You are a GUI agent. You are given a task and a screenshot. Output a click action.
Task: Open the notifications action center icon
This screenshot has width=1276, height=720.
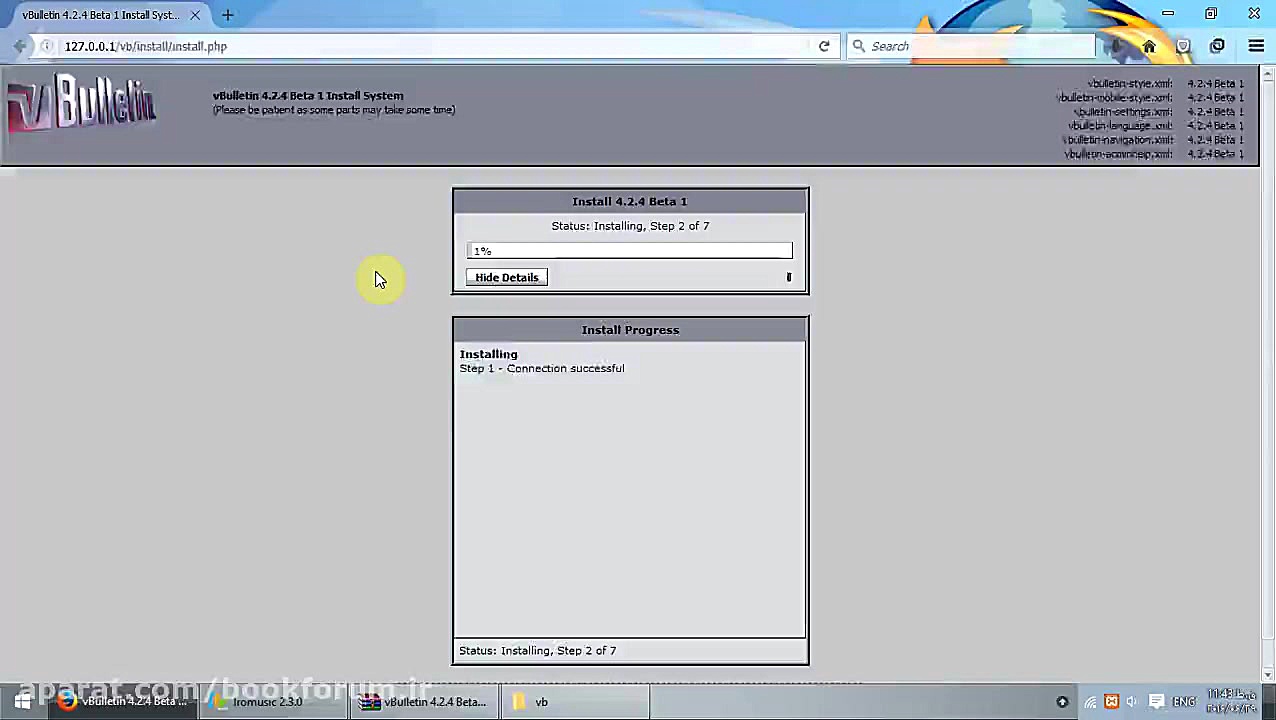pos(1156,702)
